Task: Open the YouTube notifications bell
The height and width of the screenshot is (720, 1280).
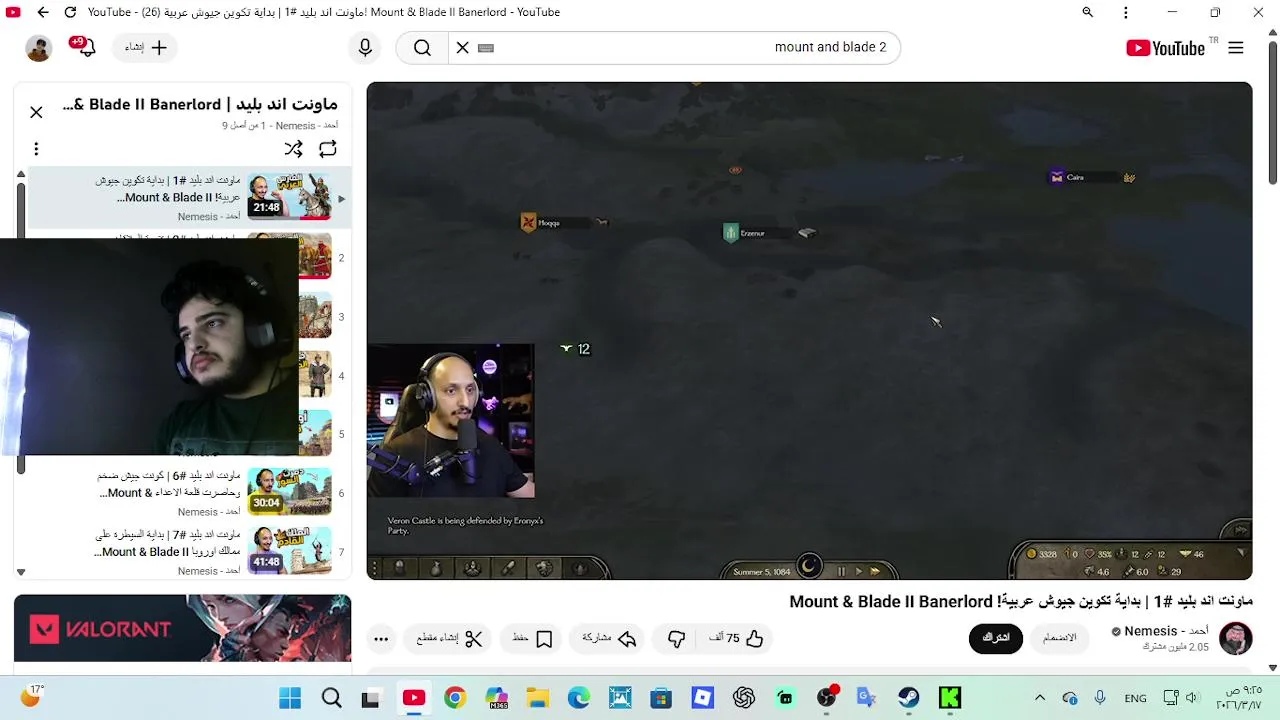Action: click(x=85, y=47)
